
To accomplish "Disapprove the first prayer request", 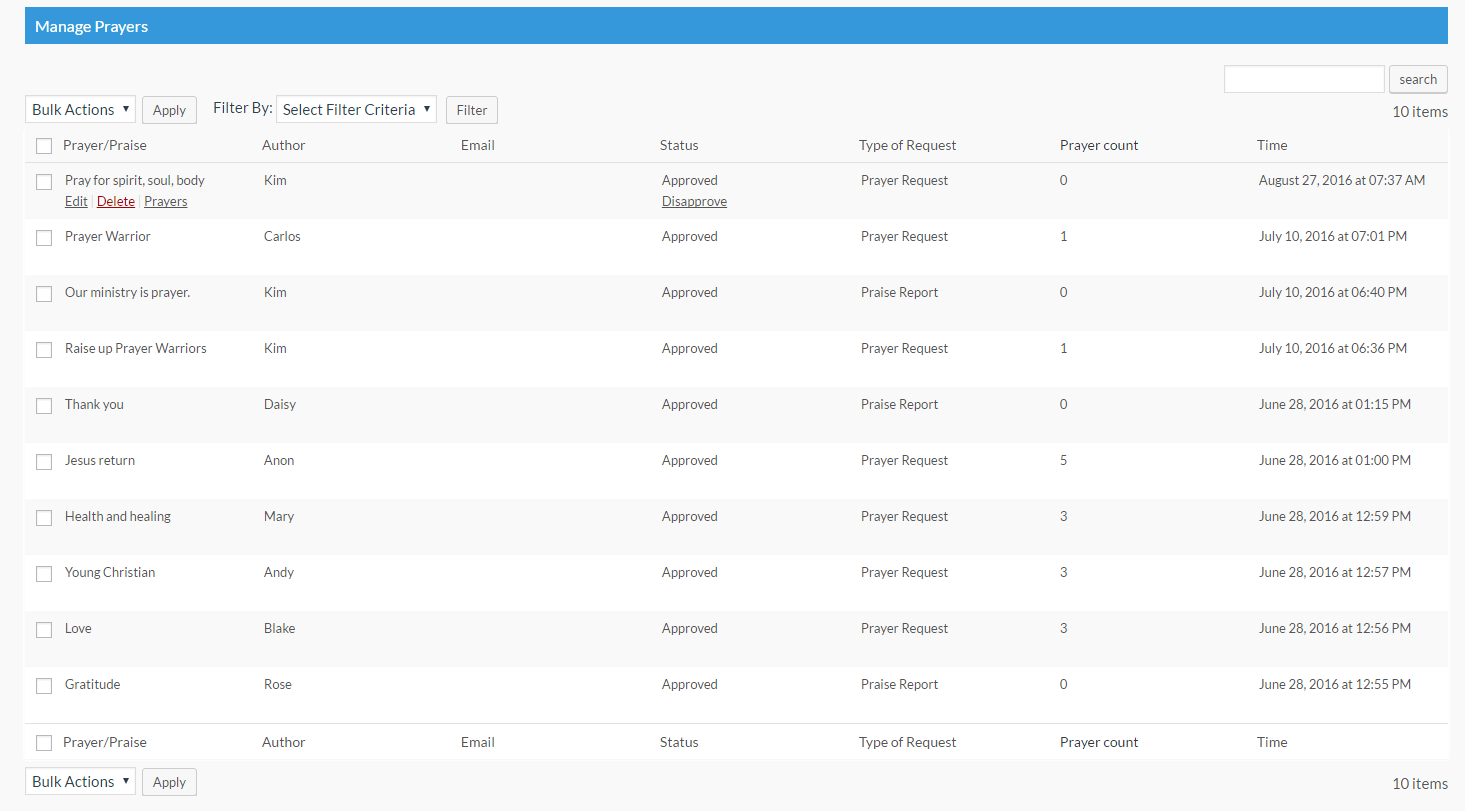I will pyautogui.click(x=694, y=202).
